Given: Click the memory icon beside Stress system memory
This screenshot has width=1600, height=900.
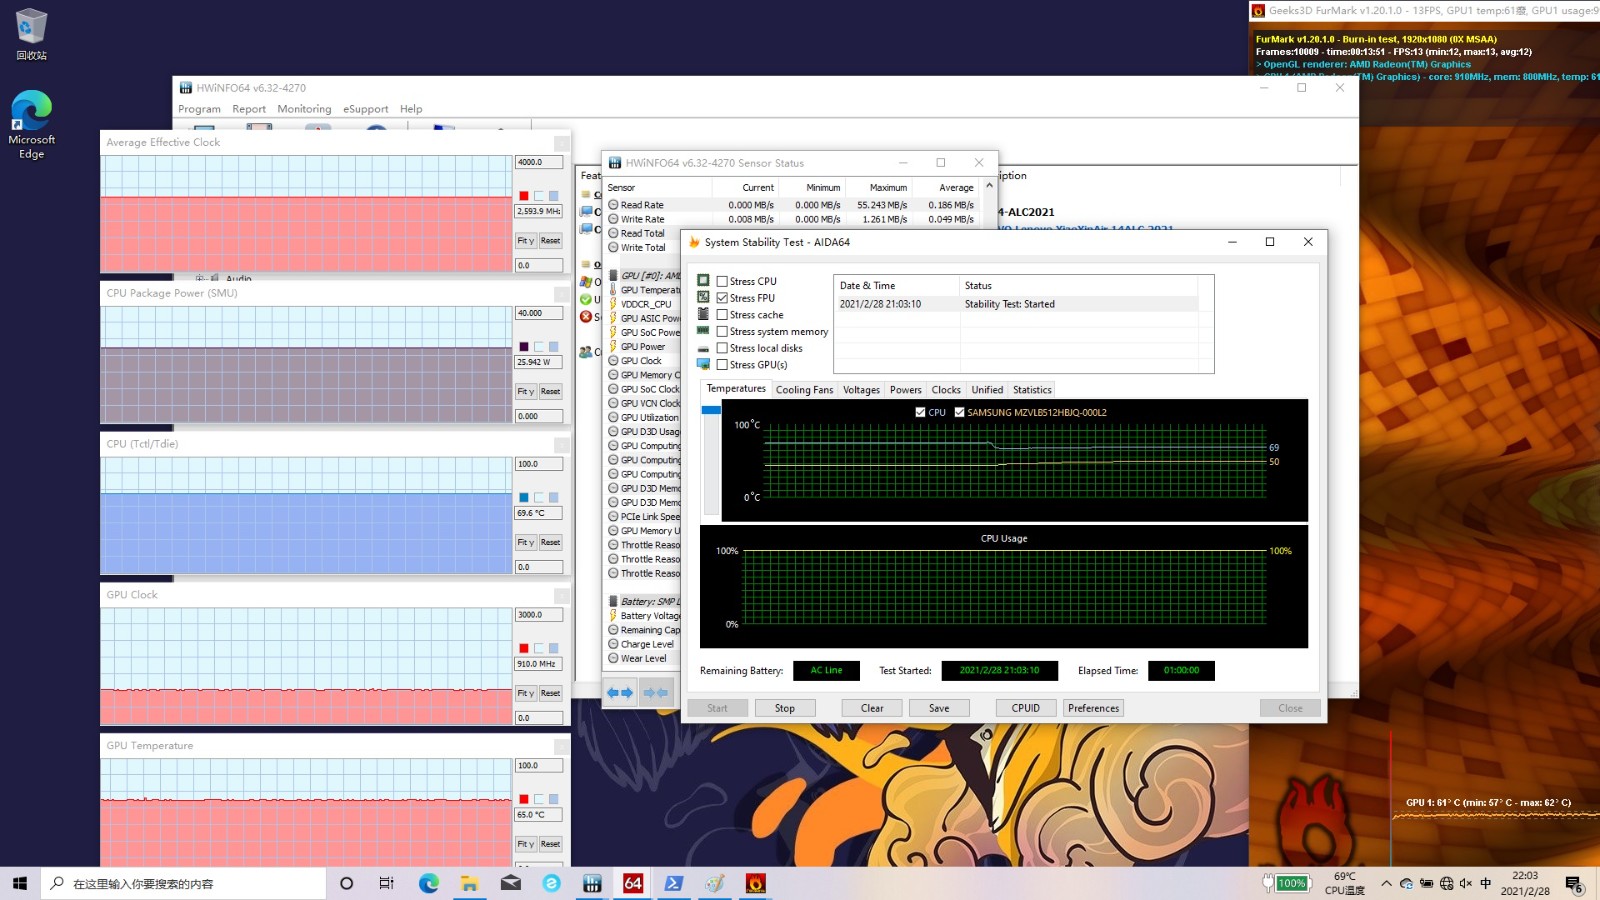Looking at the screenshot, I should 703,331.
